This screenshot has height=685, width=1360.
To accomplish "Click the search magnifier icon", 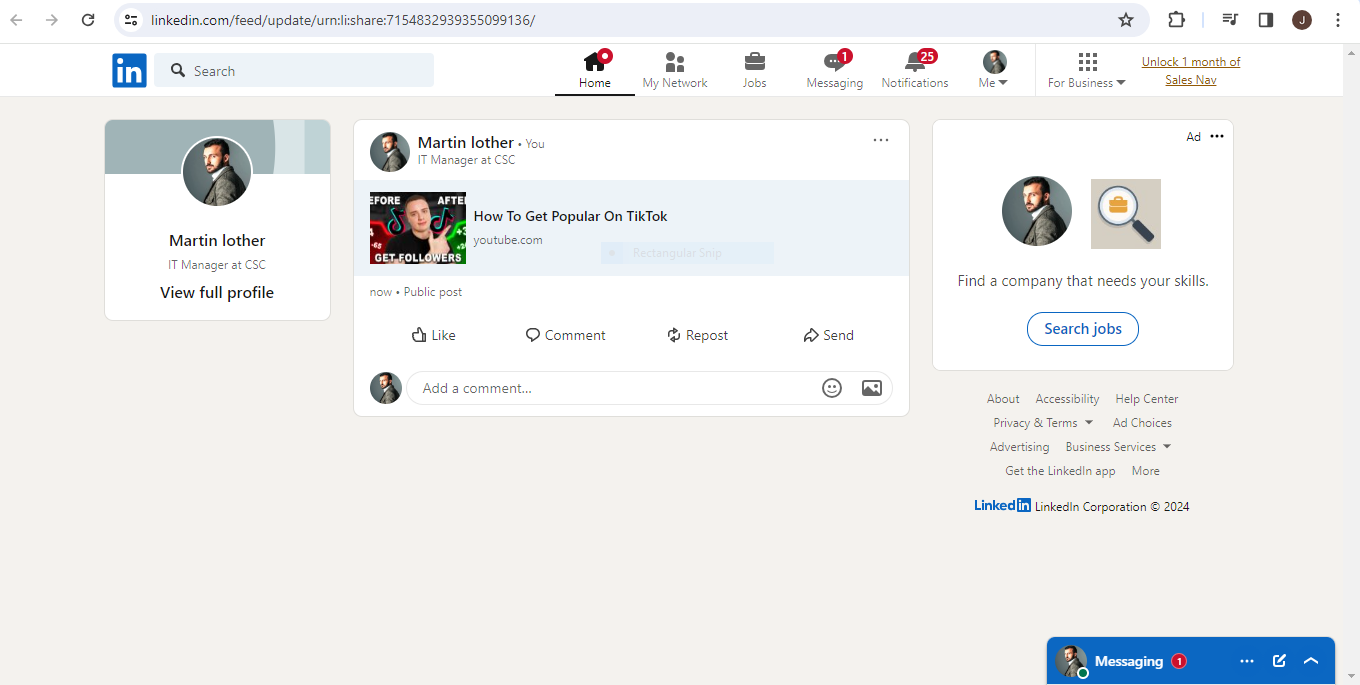I will (178, 70).
